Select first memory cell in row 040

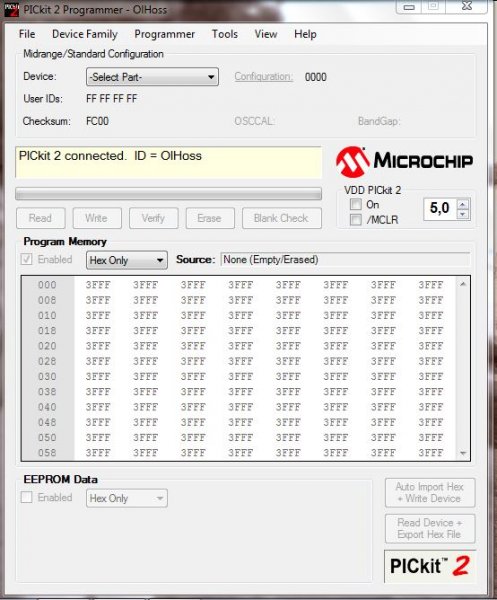(98, 408)
